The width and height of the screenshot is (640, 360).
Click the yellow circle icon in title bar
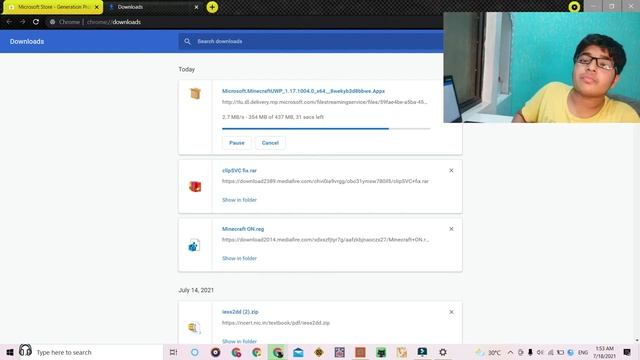click(574, 7)
